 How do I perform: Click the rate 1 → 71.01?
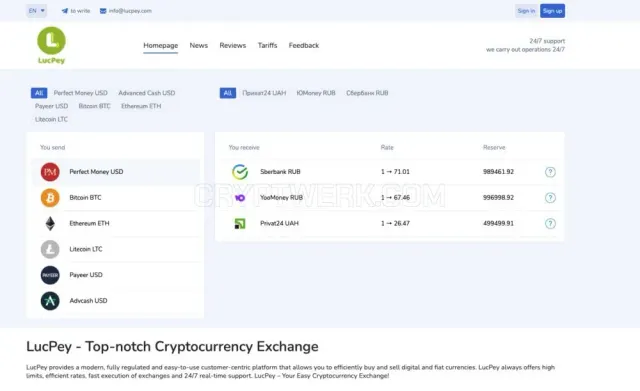[395, 172]
